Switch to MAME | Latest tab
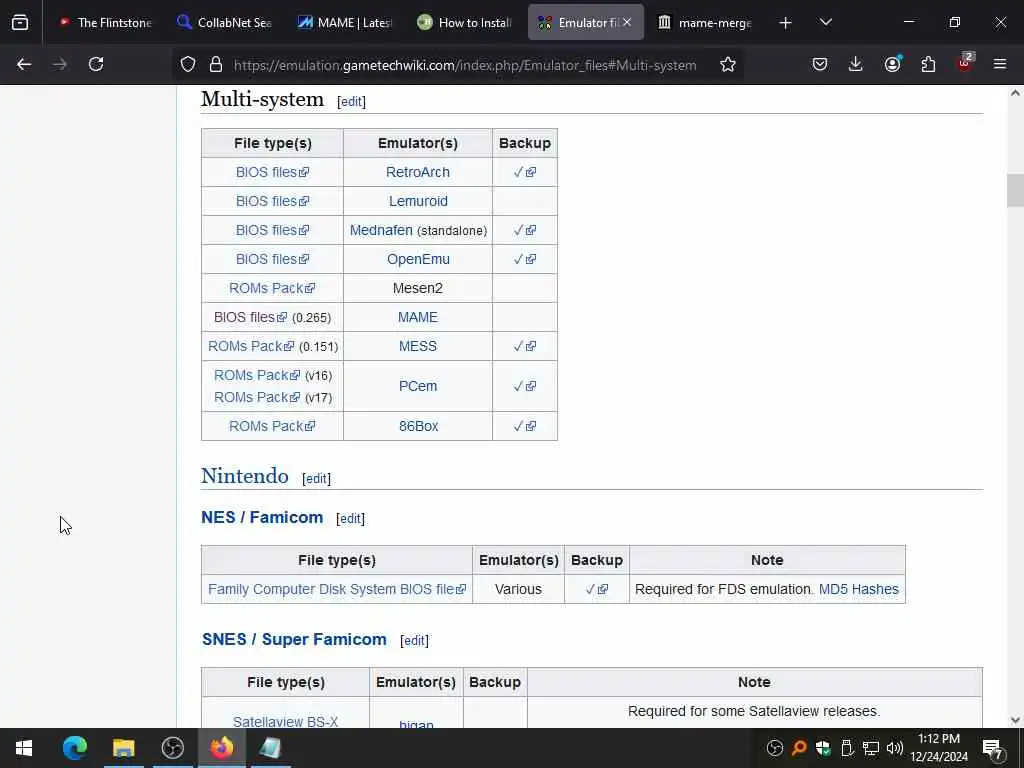This screenshot has height=768, width=1024. pos(344,22)
